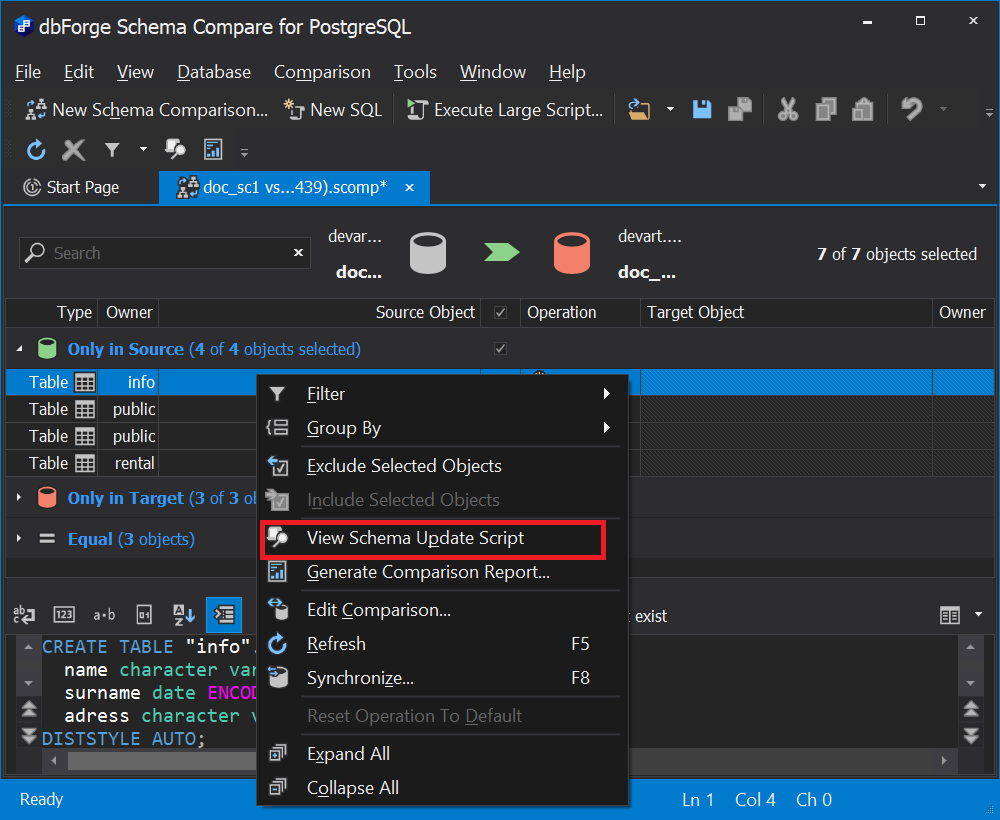Toggle the Only in Source group checkbox
Viewport: 1000px width, 820px height.
pyautogui.click(x=501, y=349)
